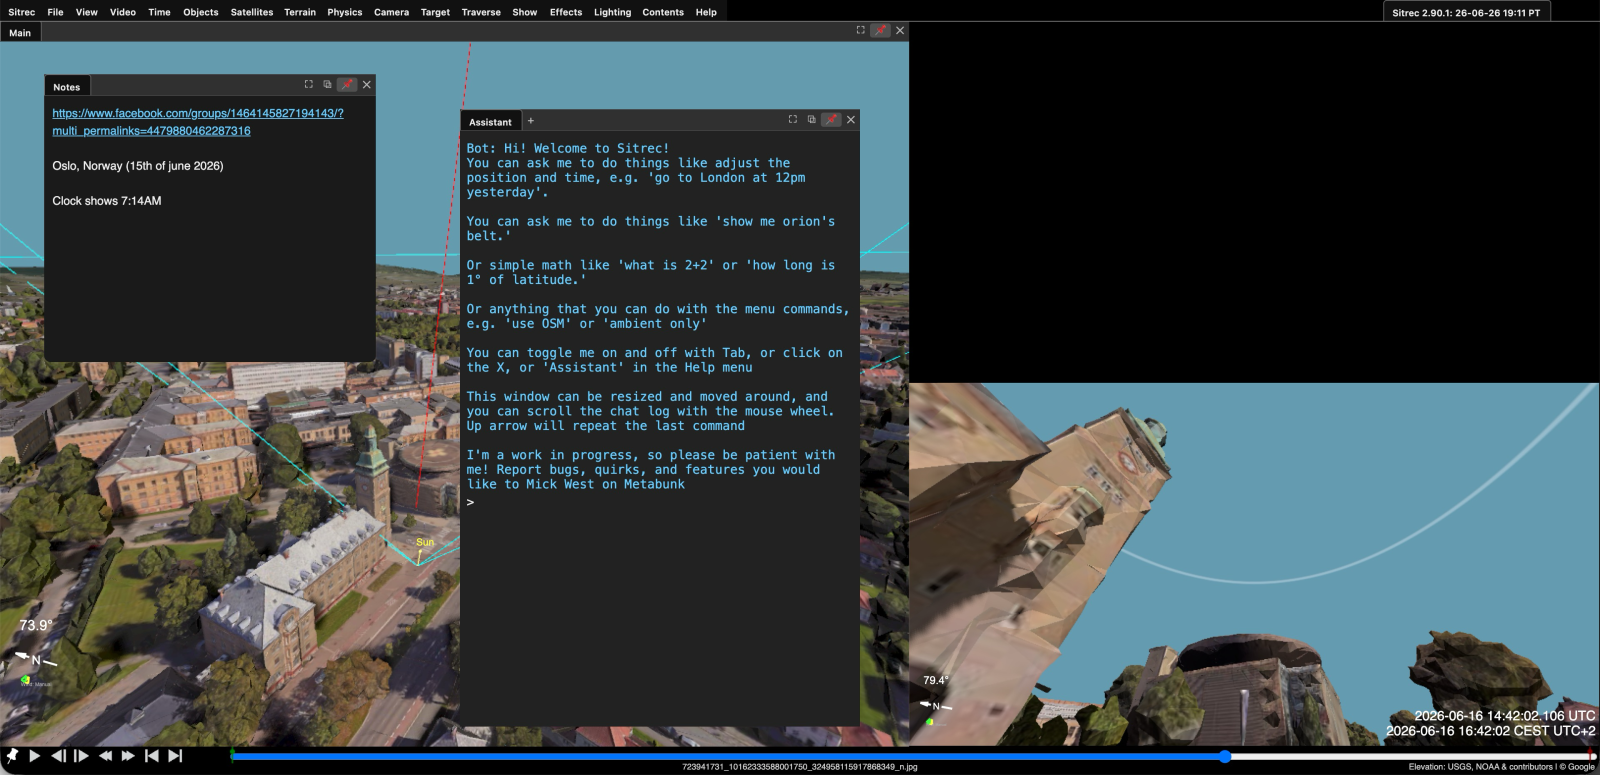1600x775 pixels.
Task: Click the small green marker dot in the main view
Action: 26,680
